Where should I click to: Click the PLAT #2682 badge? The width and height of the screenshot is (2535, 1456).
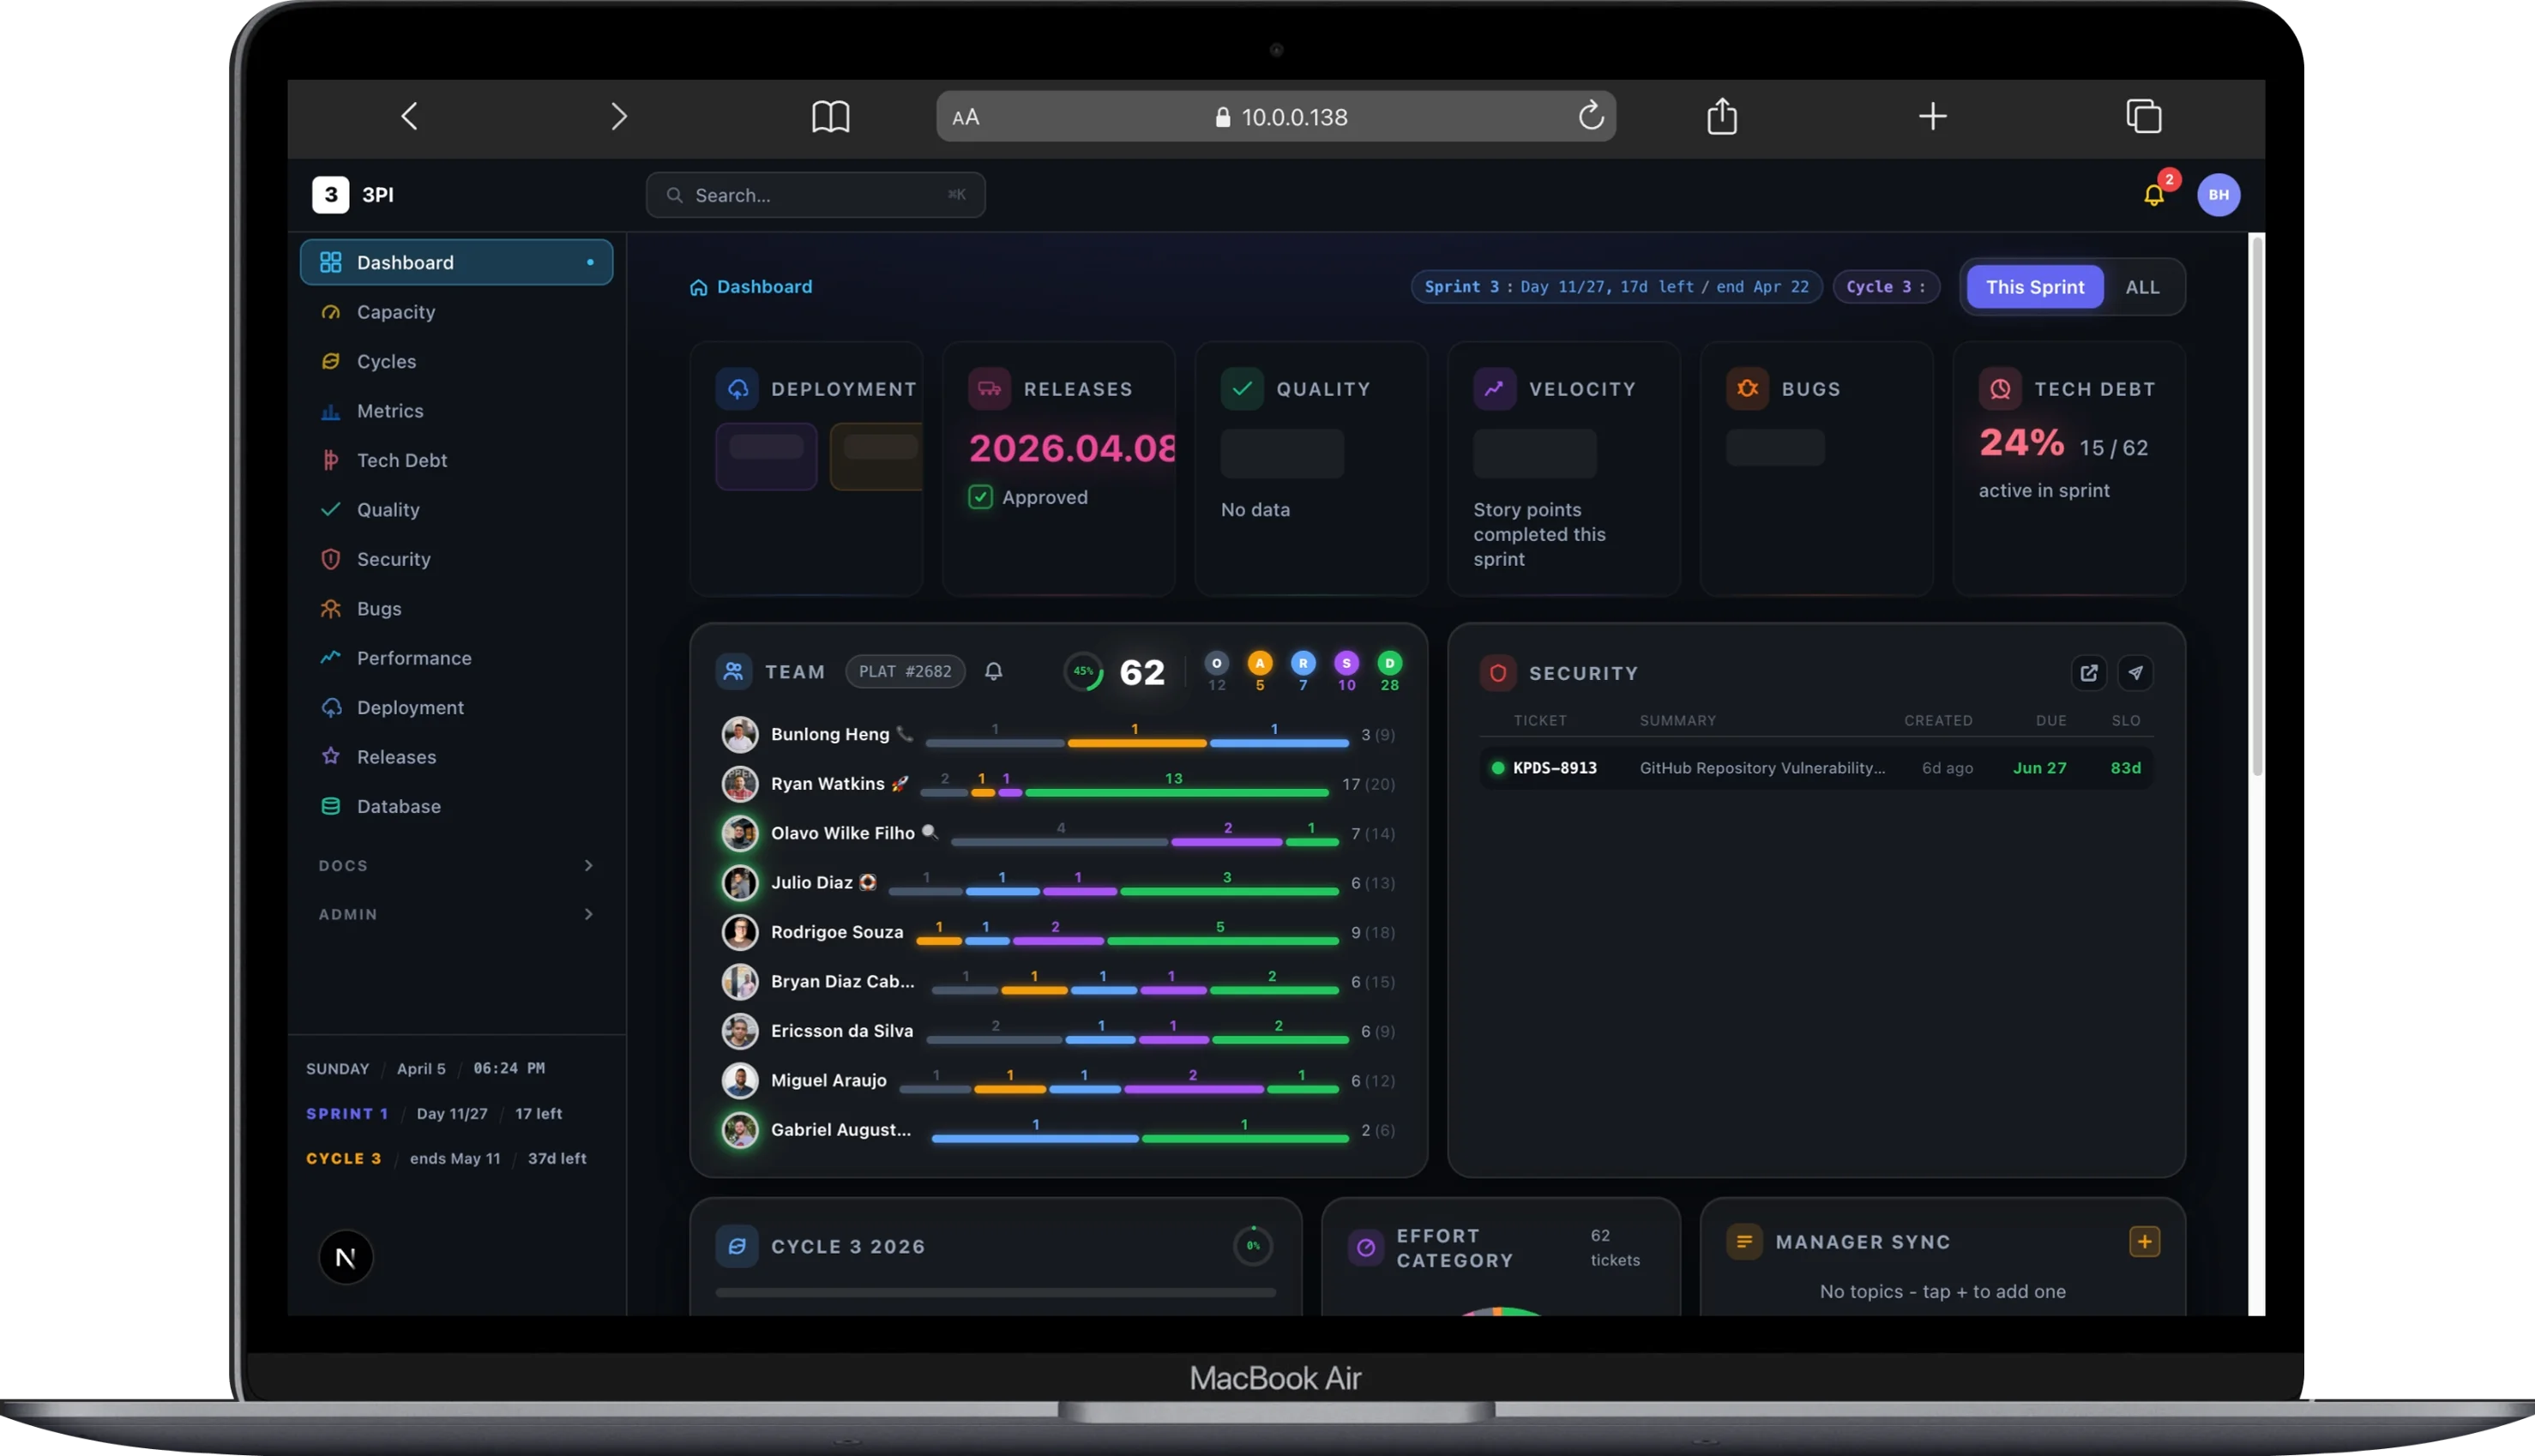[x=904, y=671]
